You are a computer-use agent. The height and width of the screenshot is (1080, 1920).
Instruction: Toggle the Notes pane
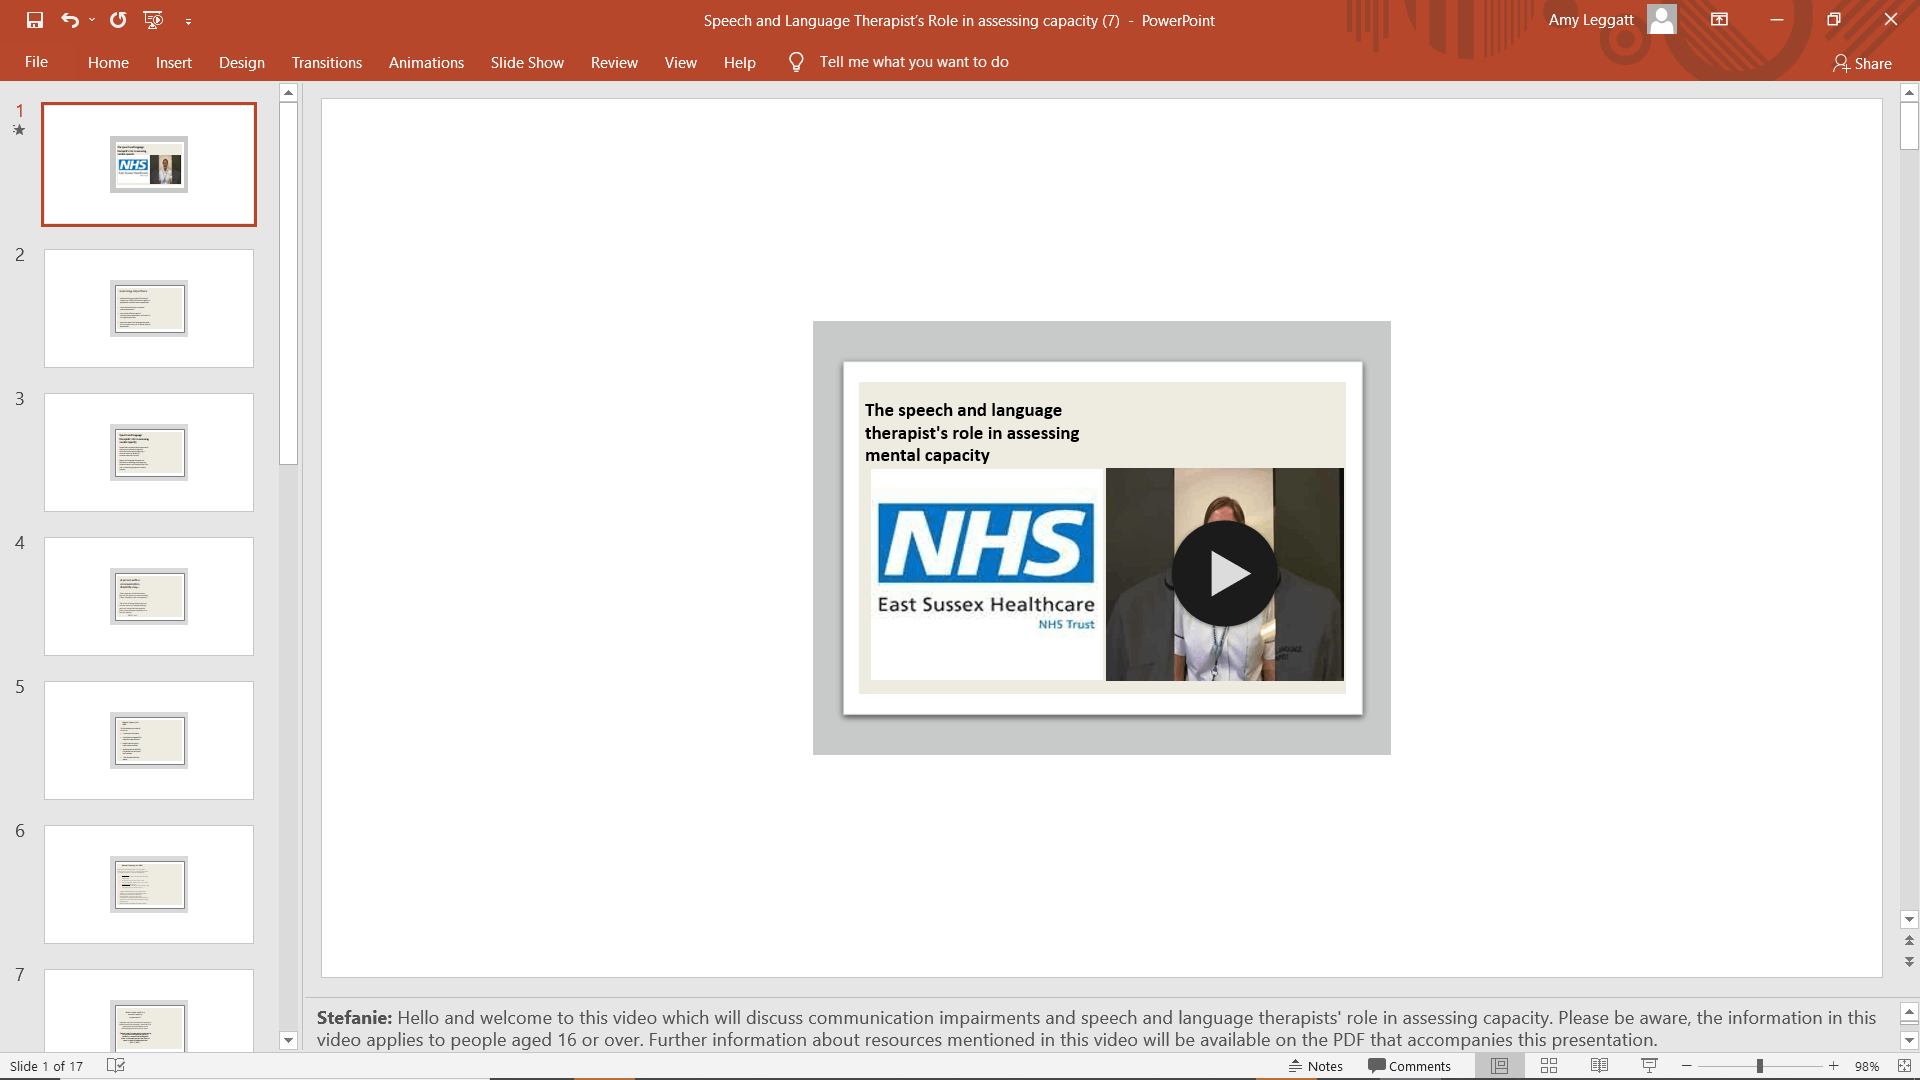(x=1316, y=1066)
